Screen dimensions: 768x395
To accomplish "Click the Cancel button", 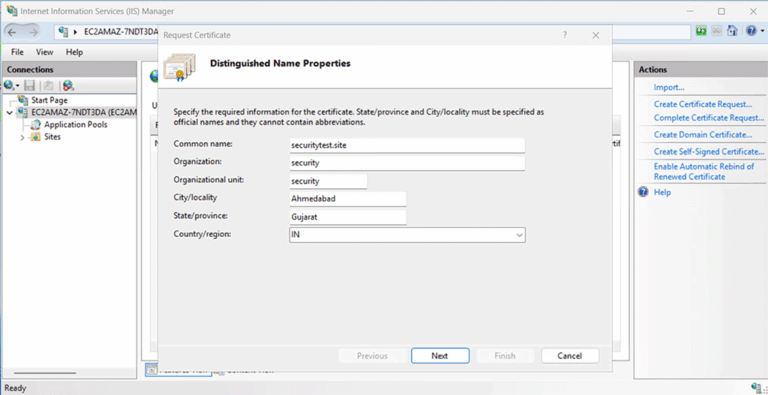I will coord(570,356).
